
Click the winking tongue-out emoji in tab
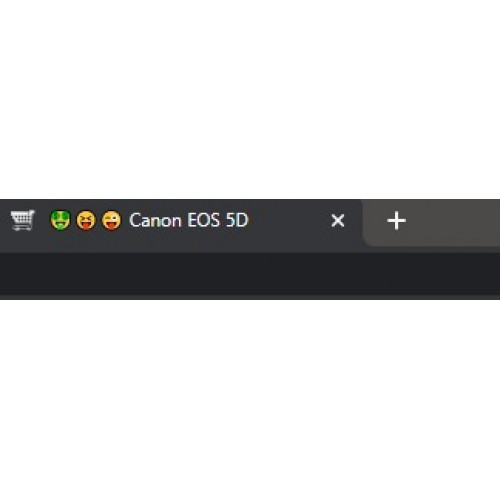(111, 220)
